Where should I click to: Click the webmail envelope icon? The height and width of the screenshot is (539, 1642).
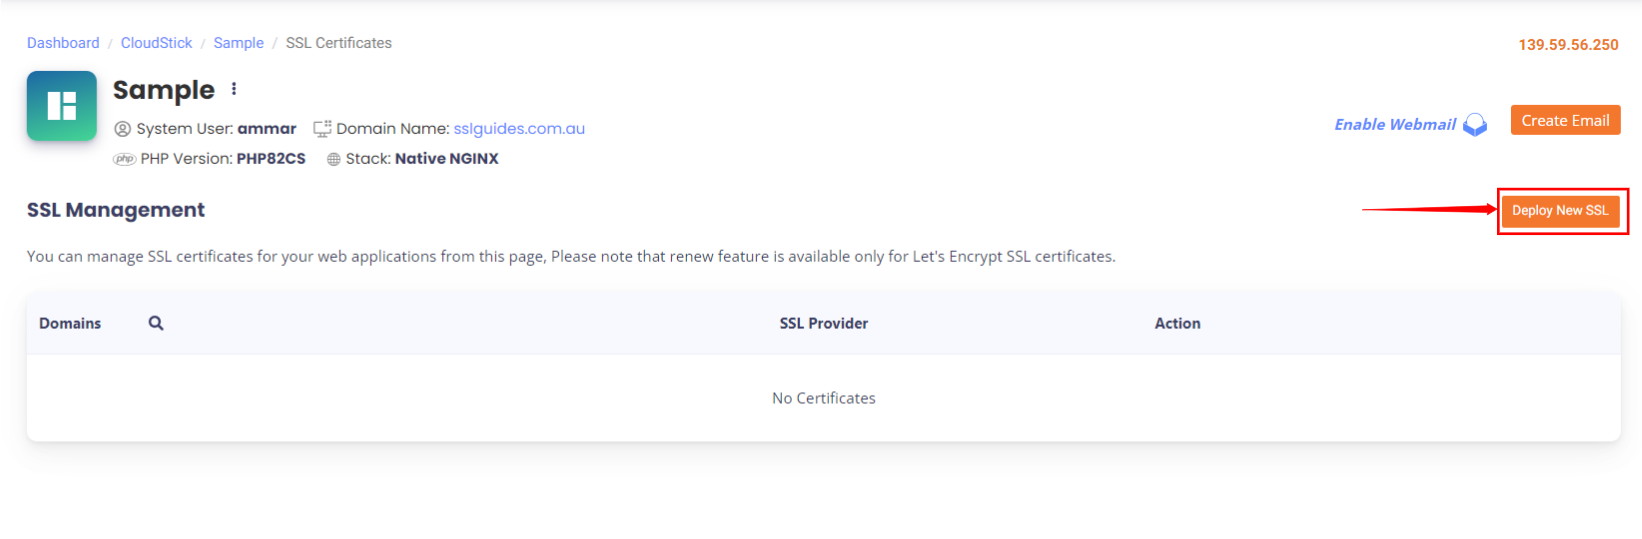1475,125
